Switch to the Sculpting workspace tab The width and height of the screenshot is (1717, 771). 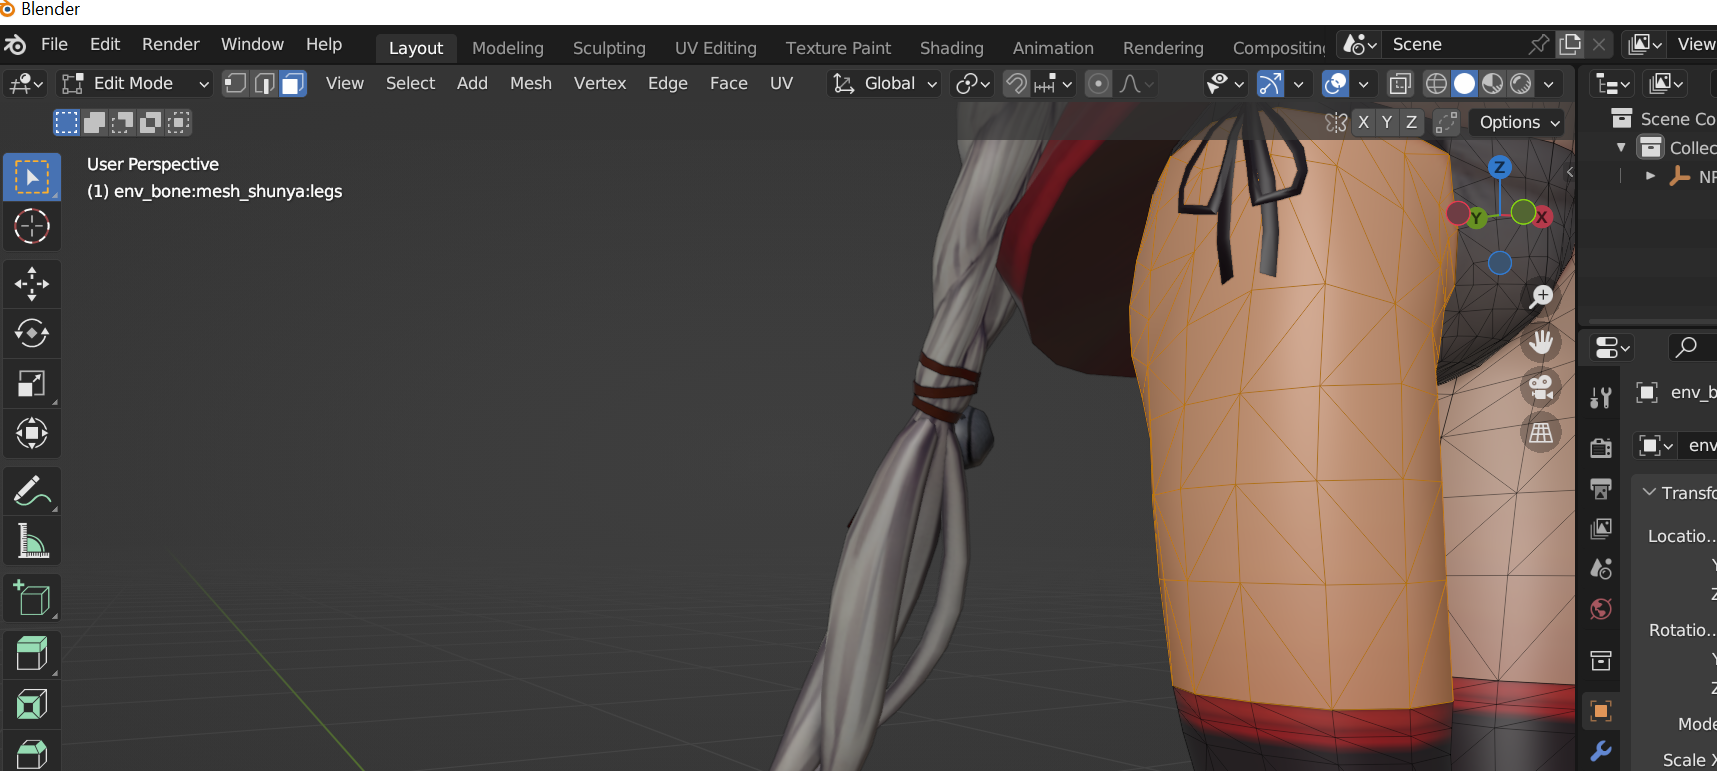point(609,48)
